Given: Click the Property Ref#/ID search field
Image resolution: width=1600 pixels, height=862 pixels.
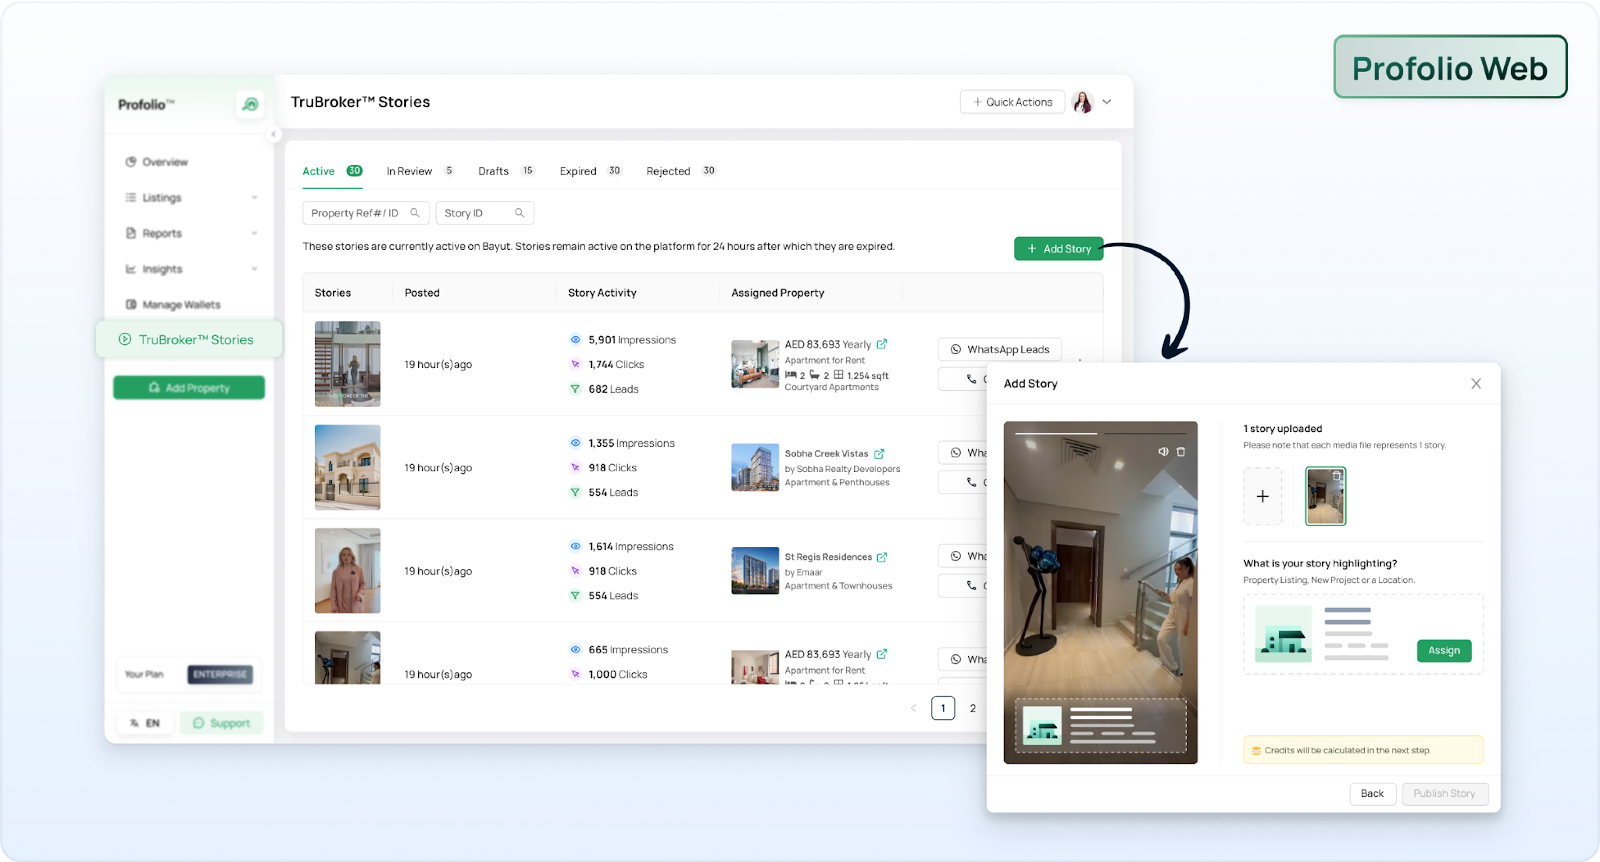Looking at the screenshot, I should 366,213.
